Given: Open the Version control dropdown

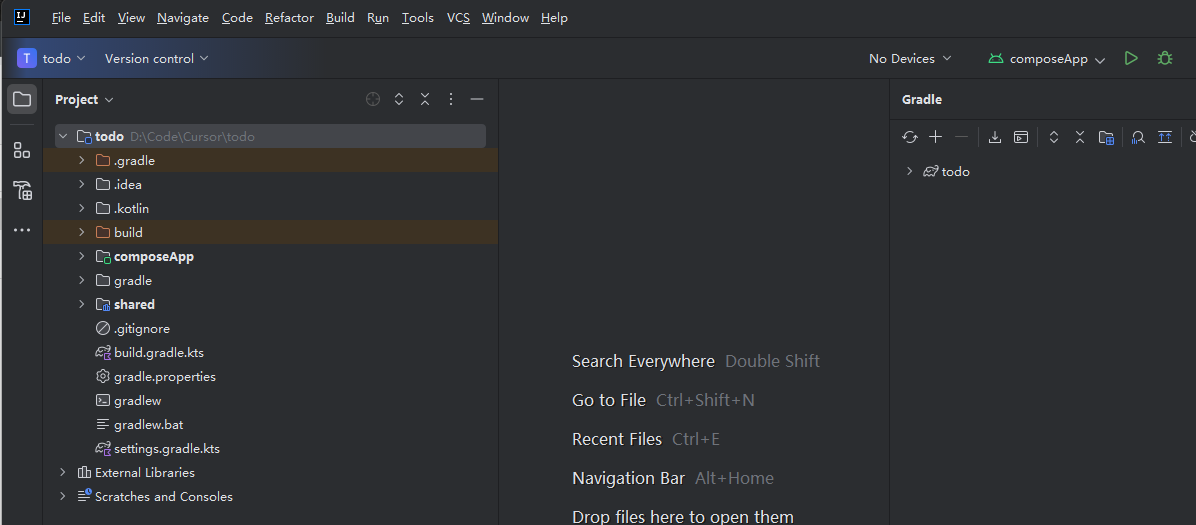Looking at the screenshot, I should coord(156,59).
